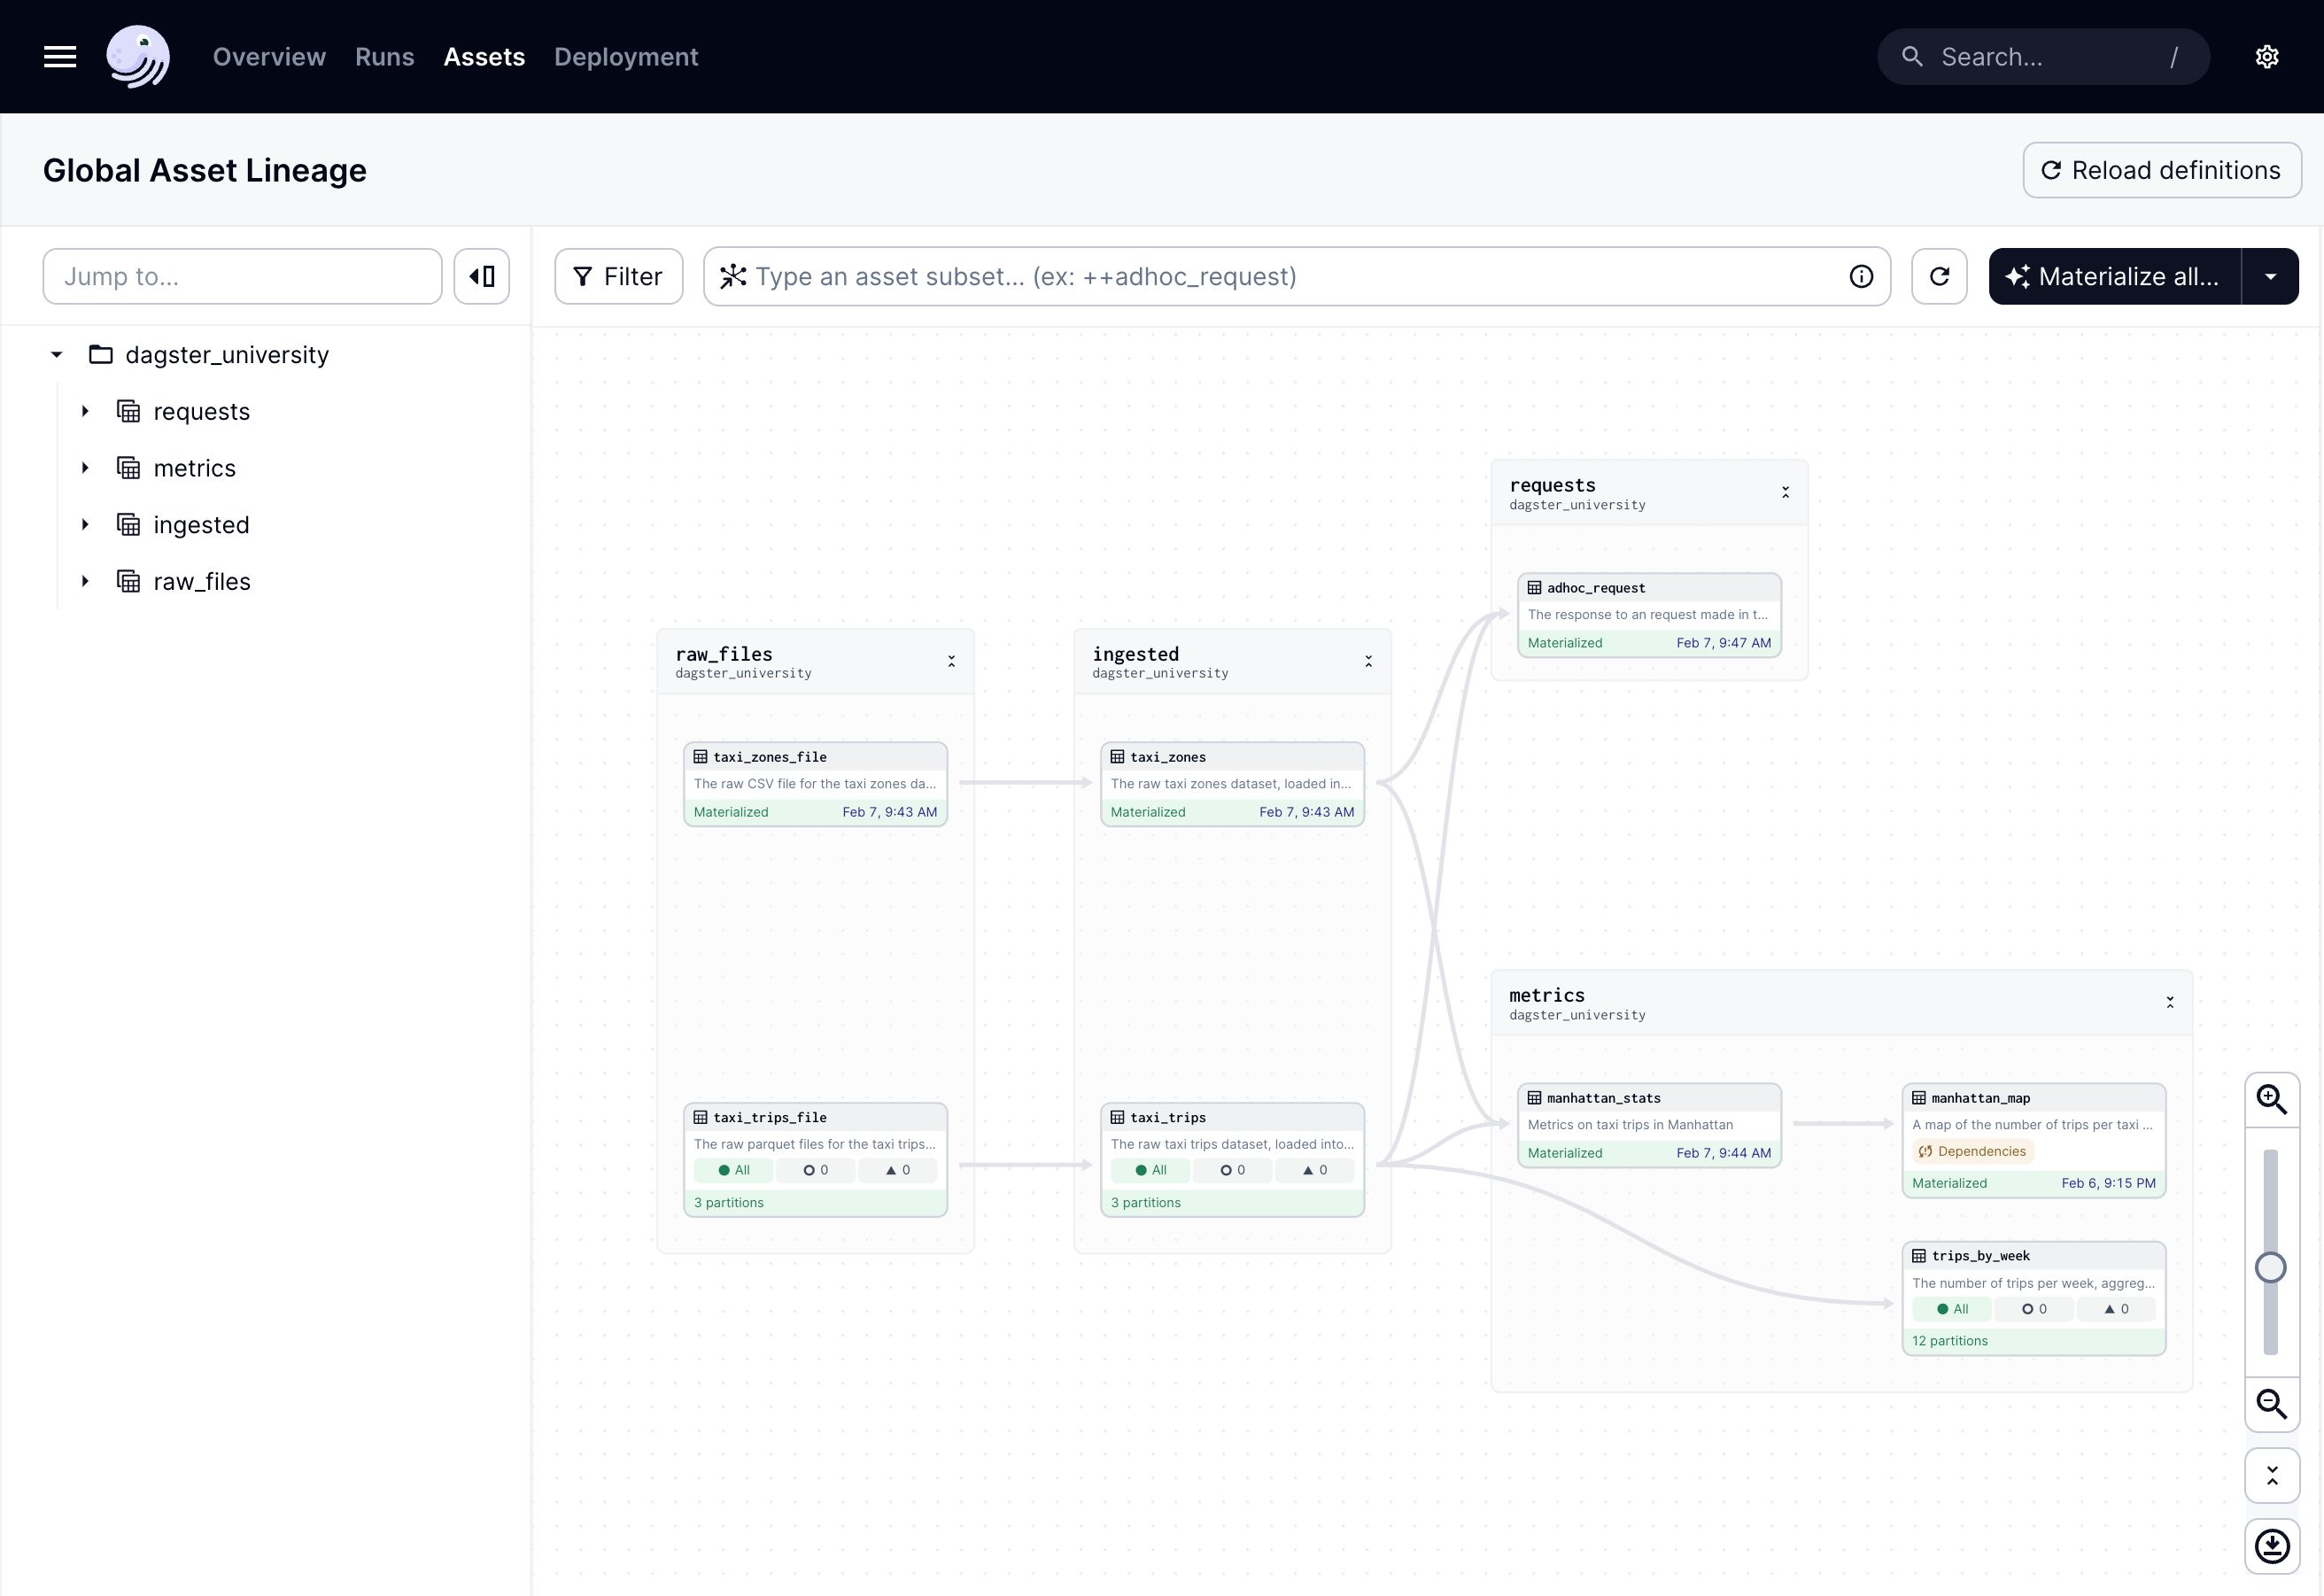Collapse the metrics group box
Image resolution: width=2324 pixels, height=1596 pixels.
(x=2170, y=1002)
